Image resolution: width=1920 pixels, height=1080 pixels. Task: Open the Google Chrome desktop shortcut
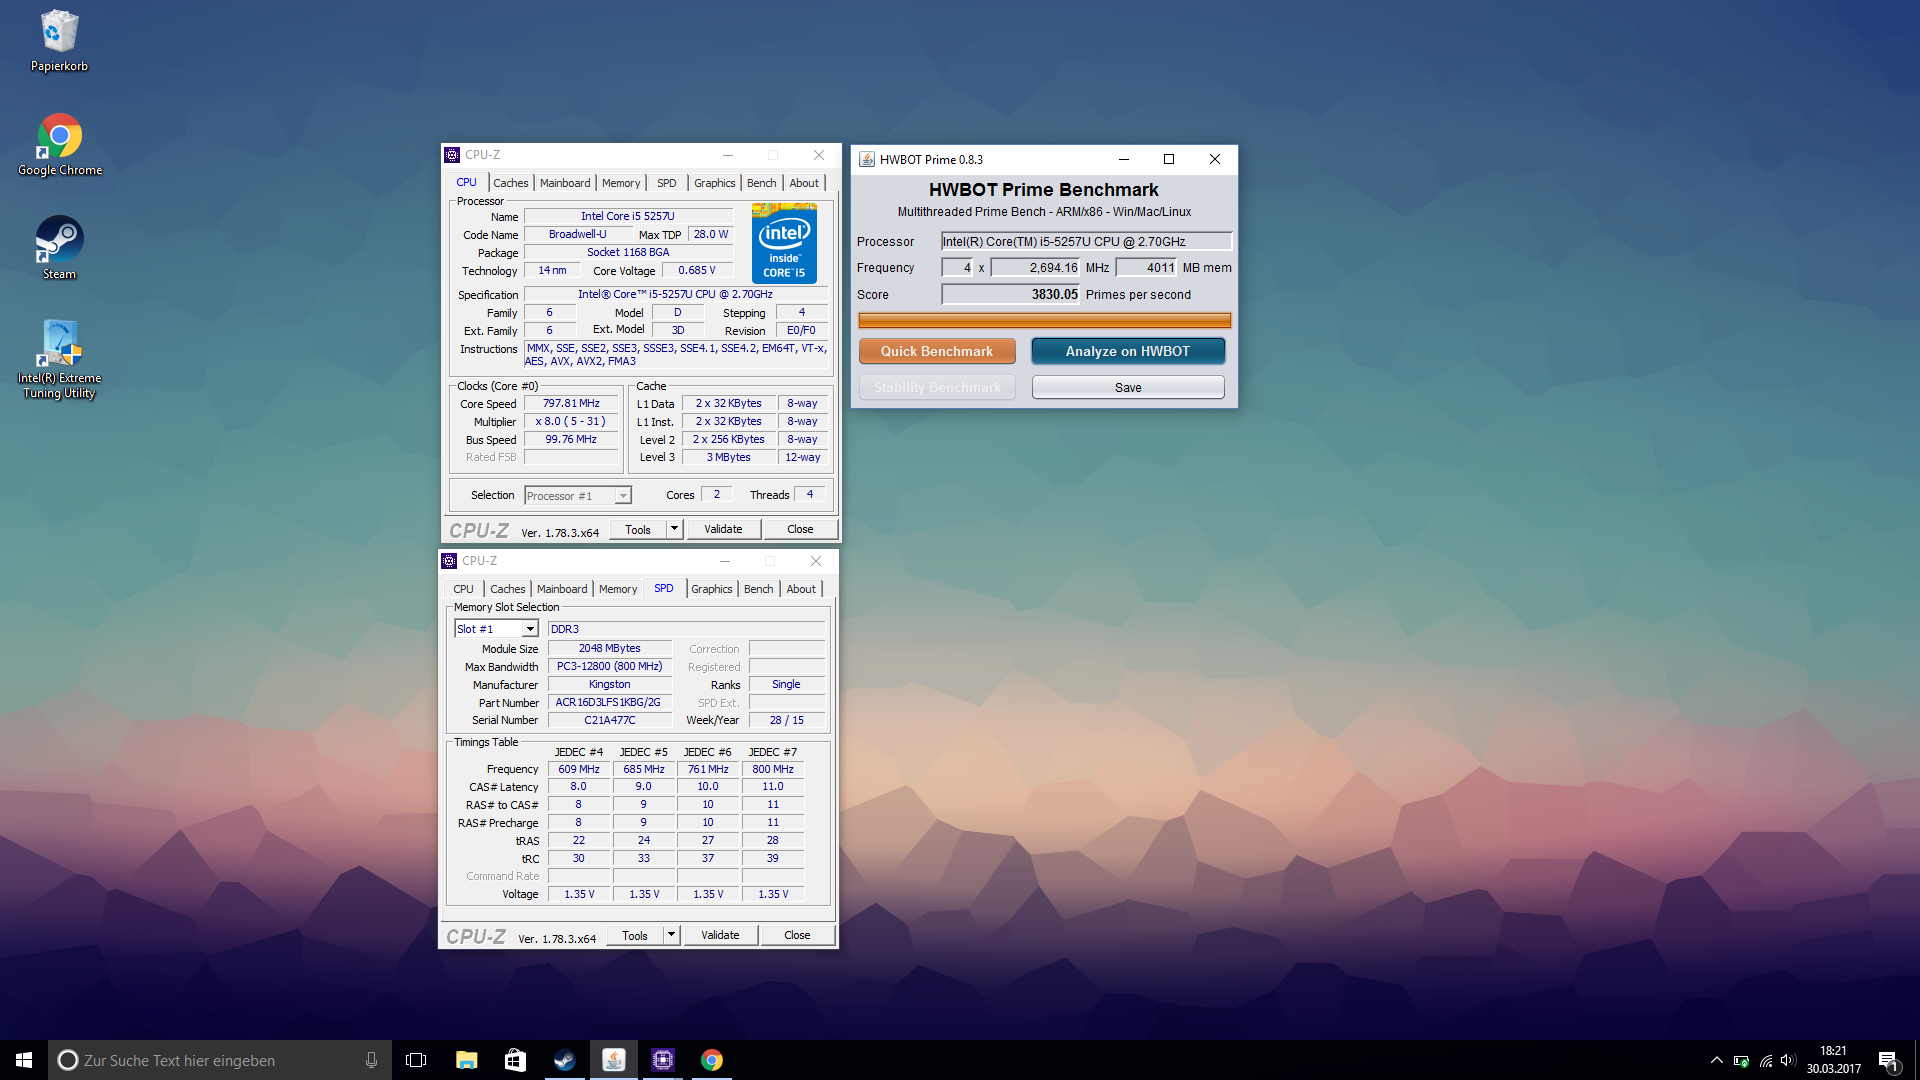pos(60,145)
